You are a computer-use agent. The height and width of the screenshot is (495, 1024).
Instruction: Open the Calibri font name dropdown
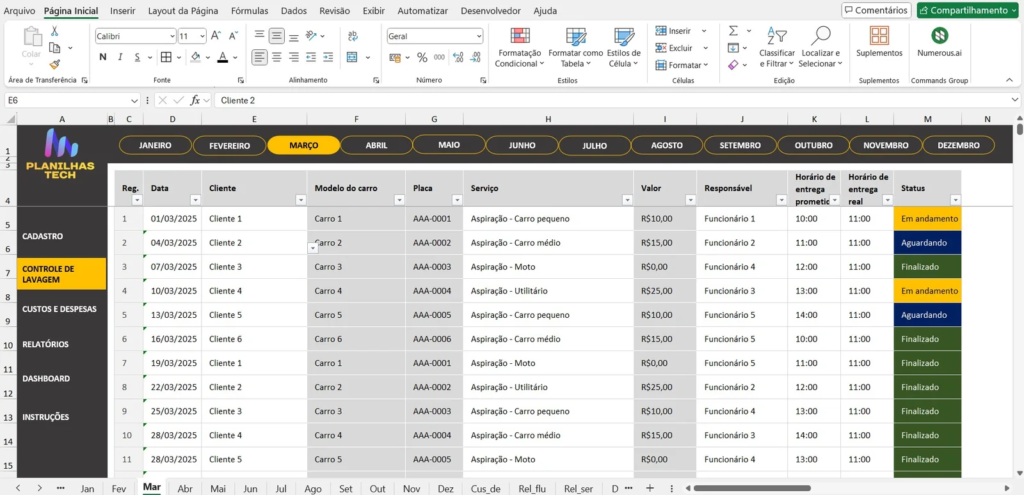click(170, 35)
